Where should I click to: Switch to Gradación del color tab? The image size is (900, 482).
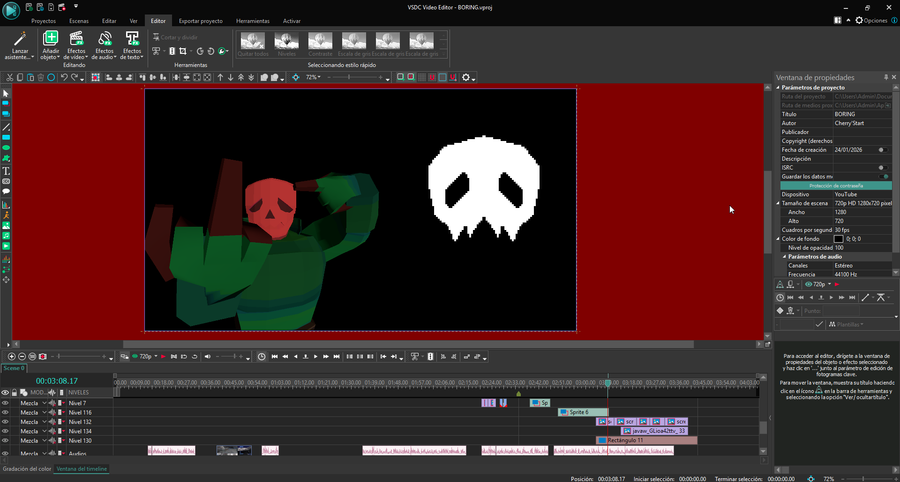(x=26, y=469)
